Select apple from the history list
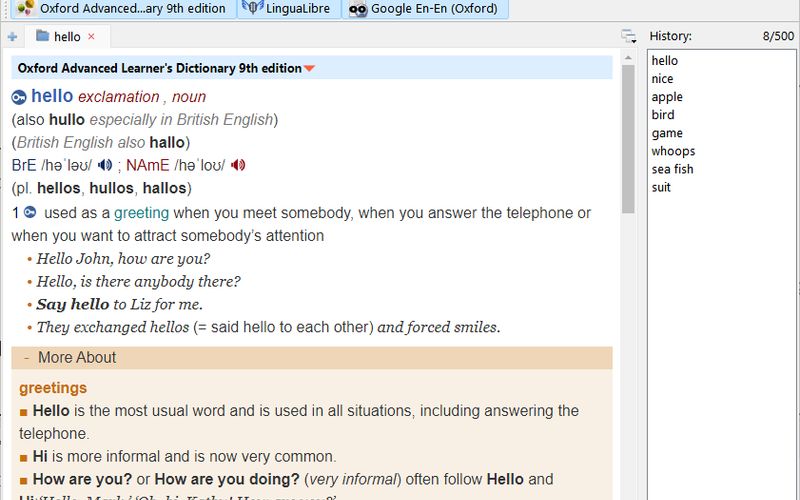Viewport: 800px width, 500px height. click(667, 97)
